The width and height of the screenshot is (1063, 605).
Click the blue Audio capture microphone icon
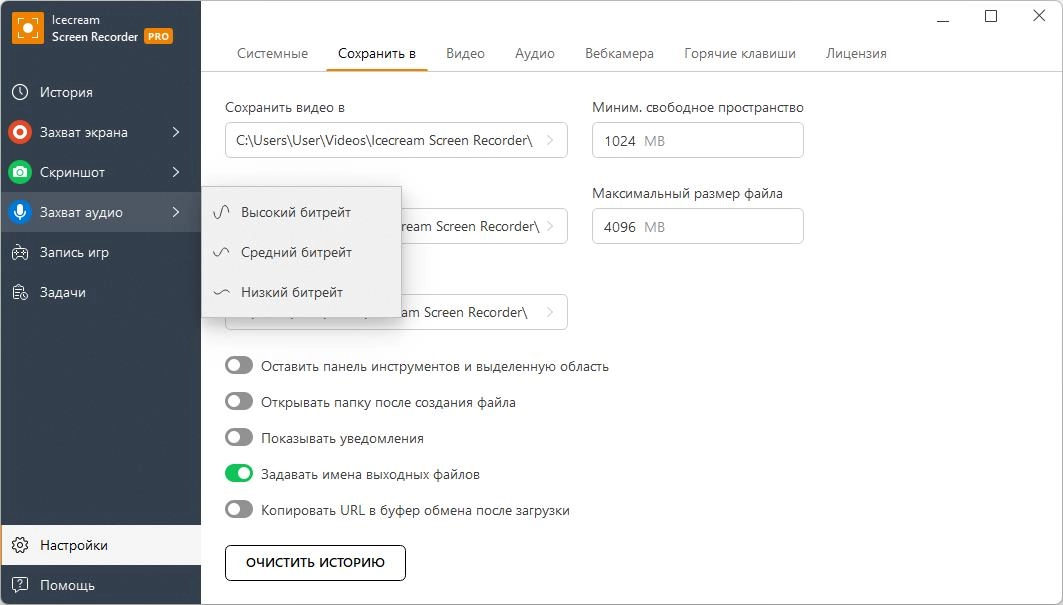[20, 212]
